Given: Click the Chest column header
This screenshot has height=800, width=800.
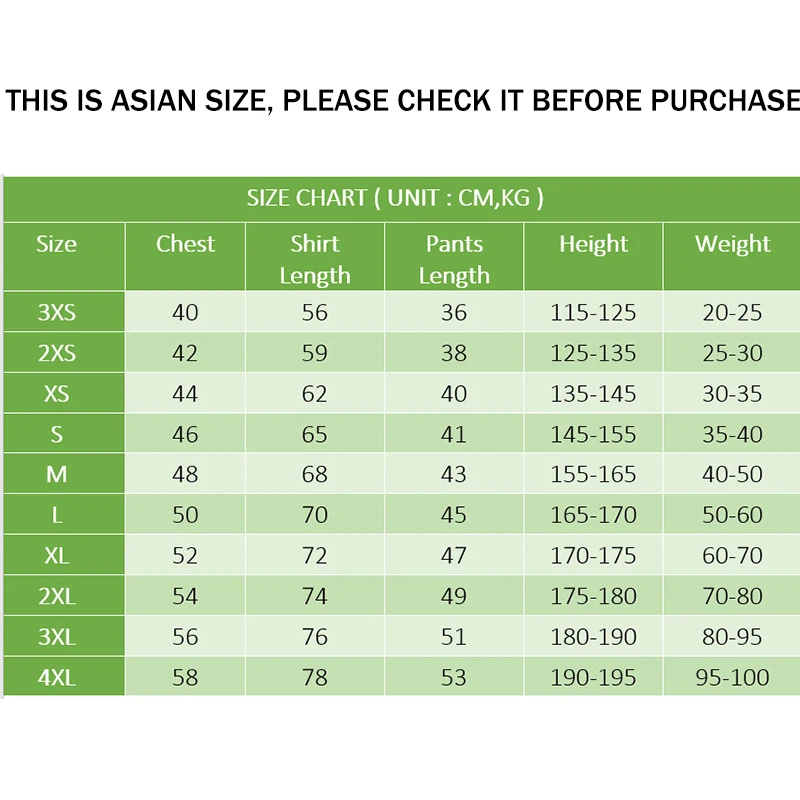Looking at the screenshot, I should point(185,244).
